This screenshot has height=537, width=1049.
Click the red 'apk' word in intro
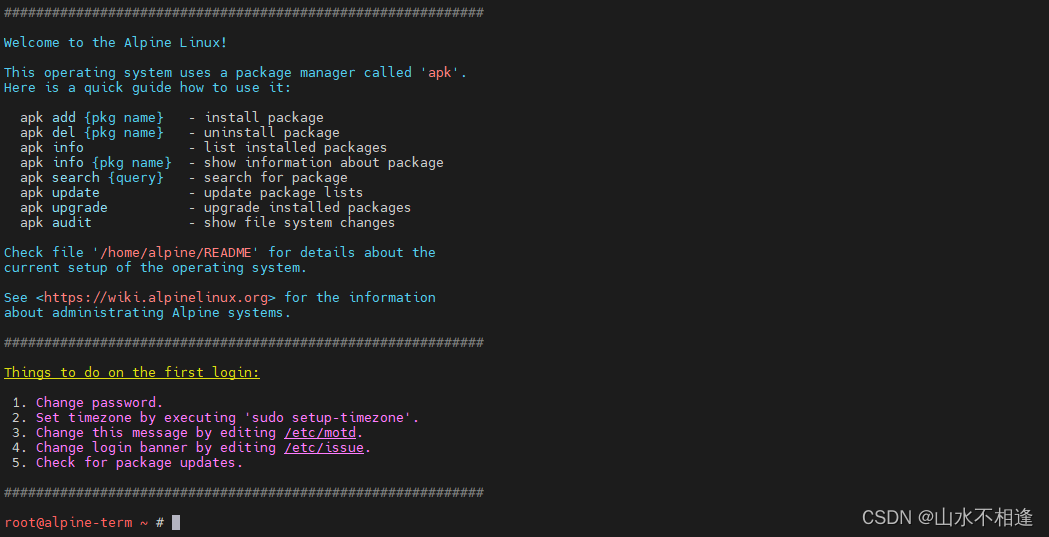[x=440, y=72]
